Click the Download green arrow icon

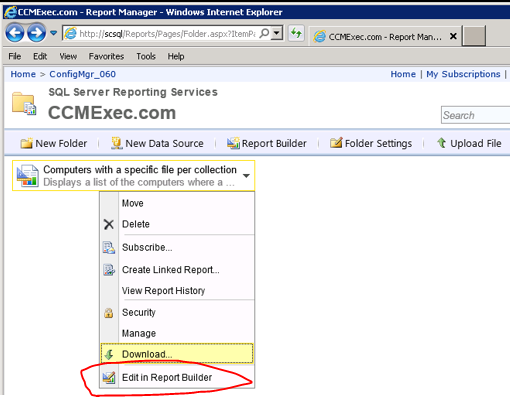109,354
